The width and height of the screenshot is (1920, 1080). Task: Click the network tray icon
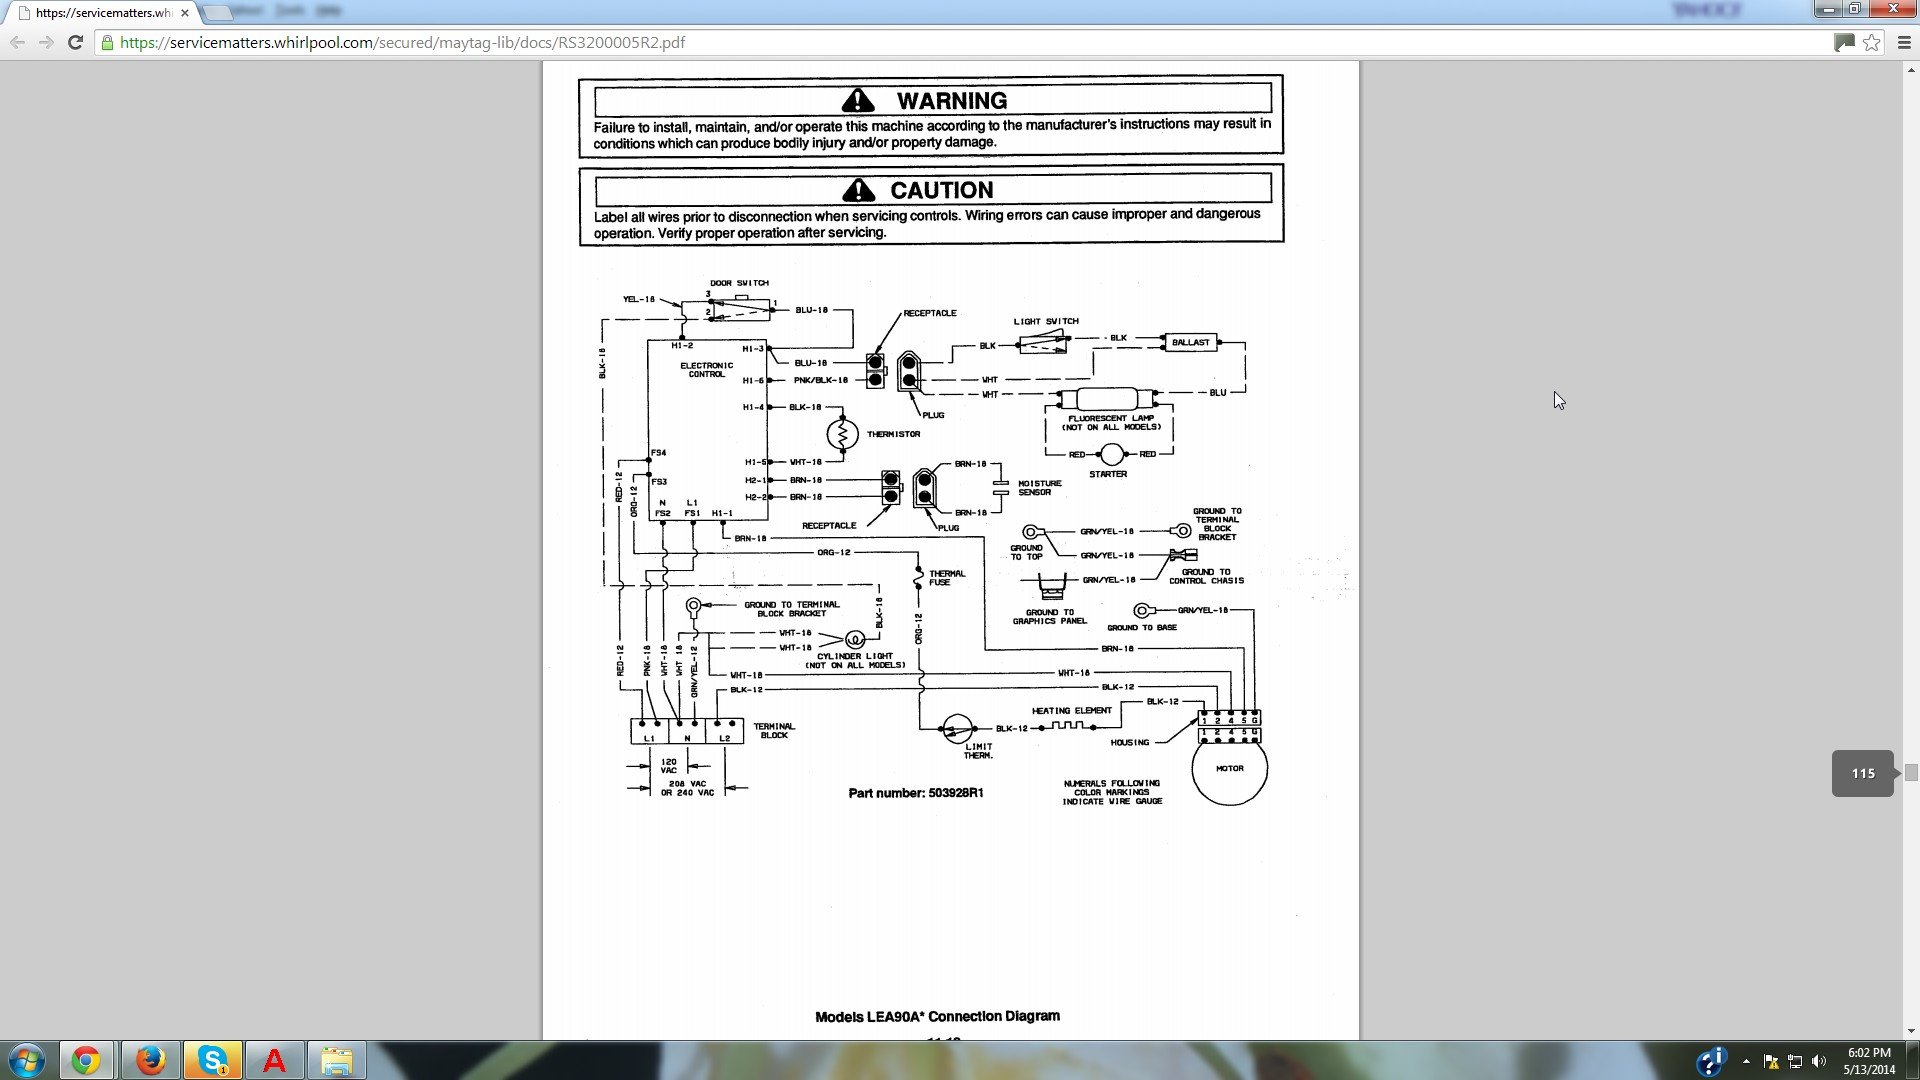(1795, 1061)
